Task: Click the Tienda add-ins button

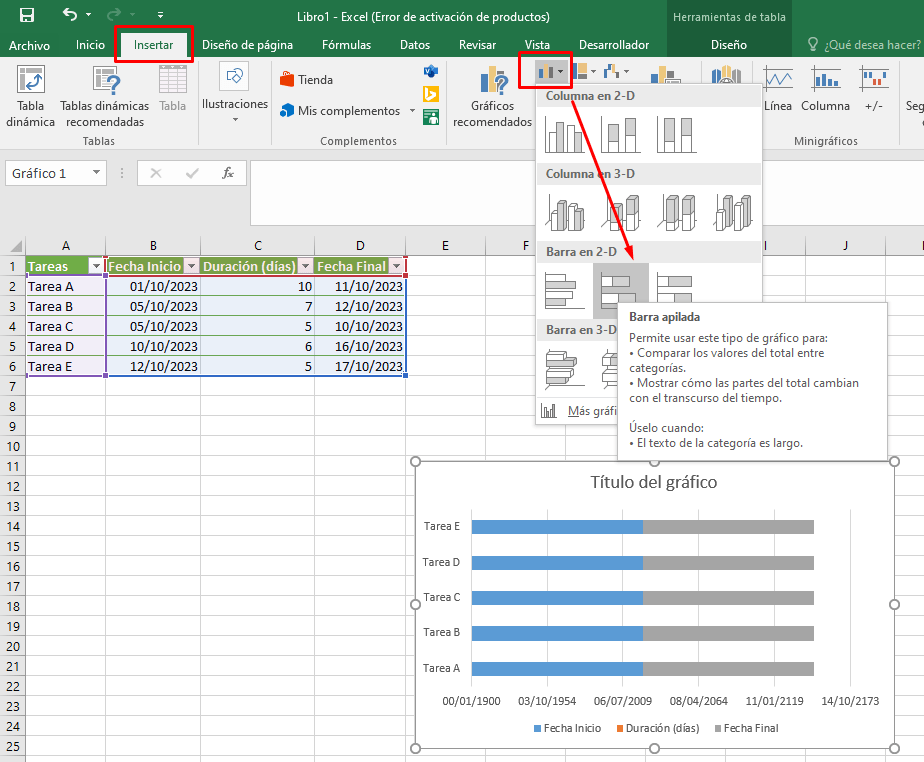Action: [x=306, y=80]
